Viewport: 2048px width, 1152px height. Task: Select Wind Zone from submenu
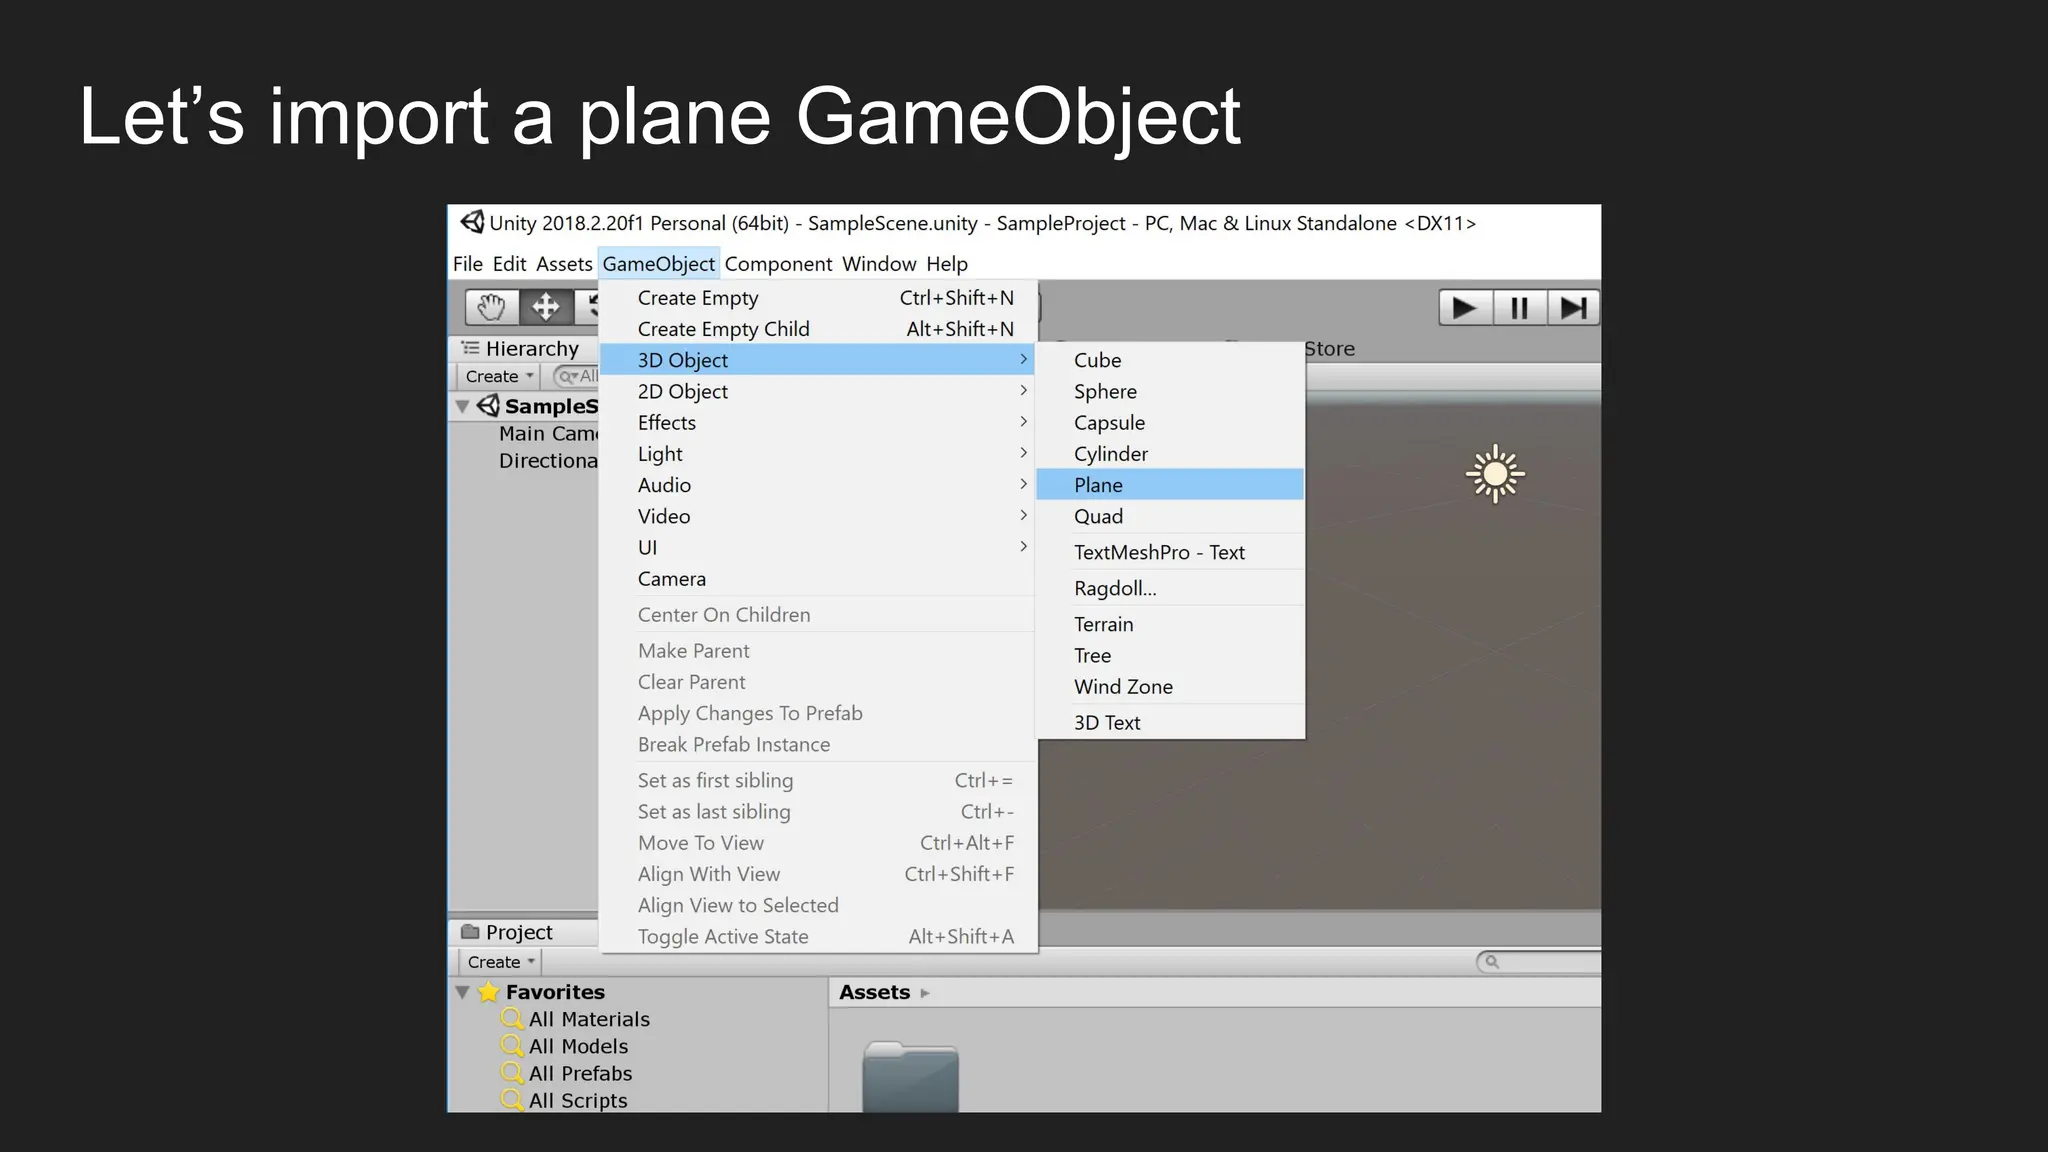(1170, 686)
